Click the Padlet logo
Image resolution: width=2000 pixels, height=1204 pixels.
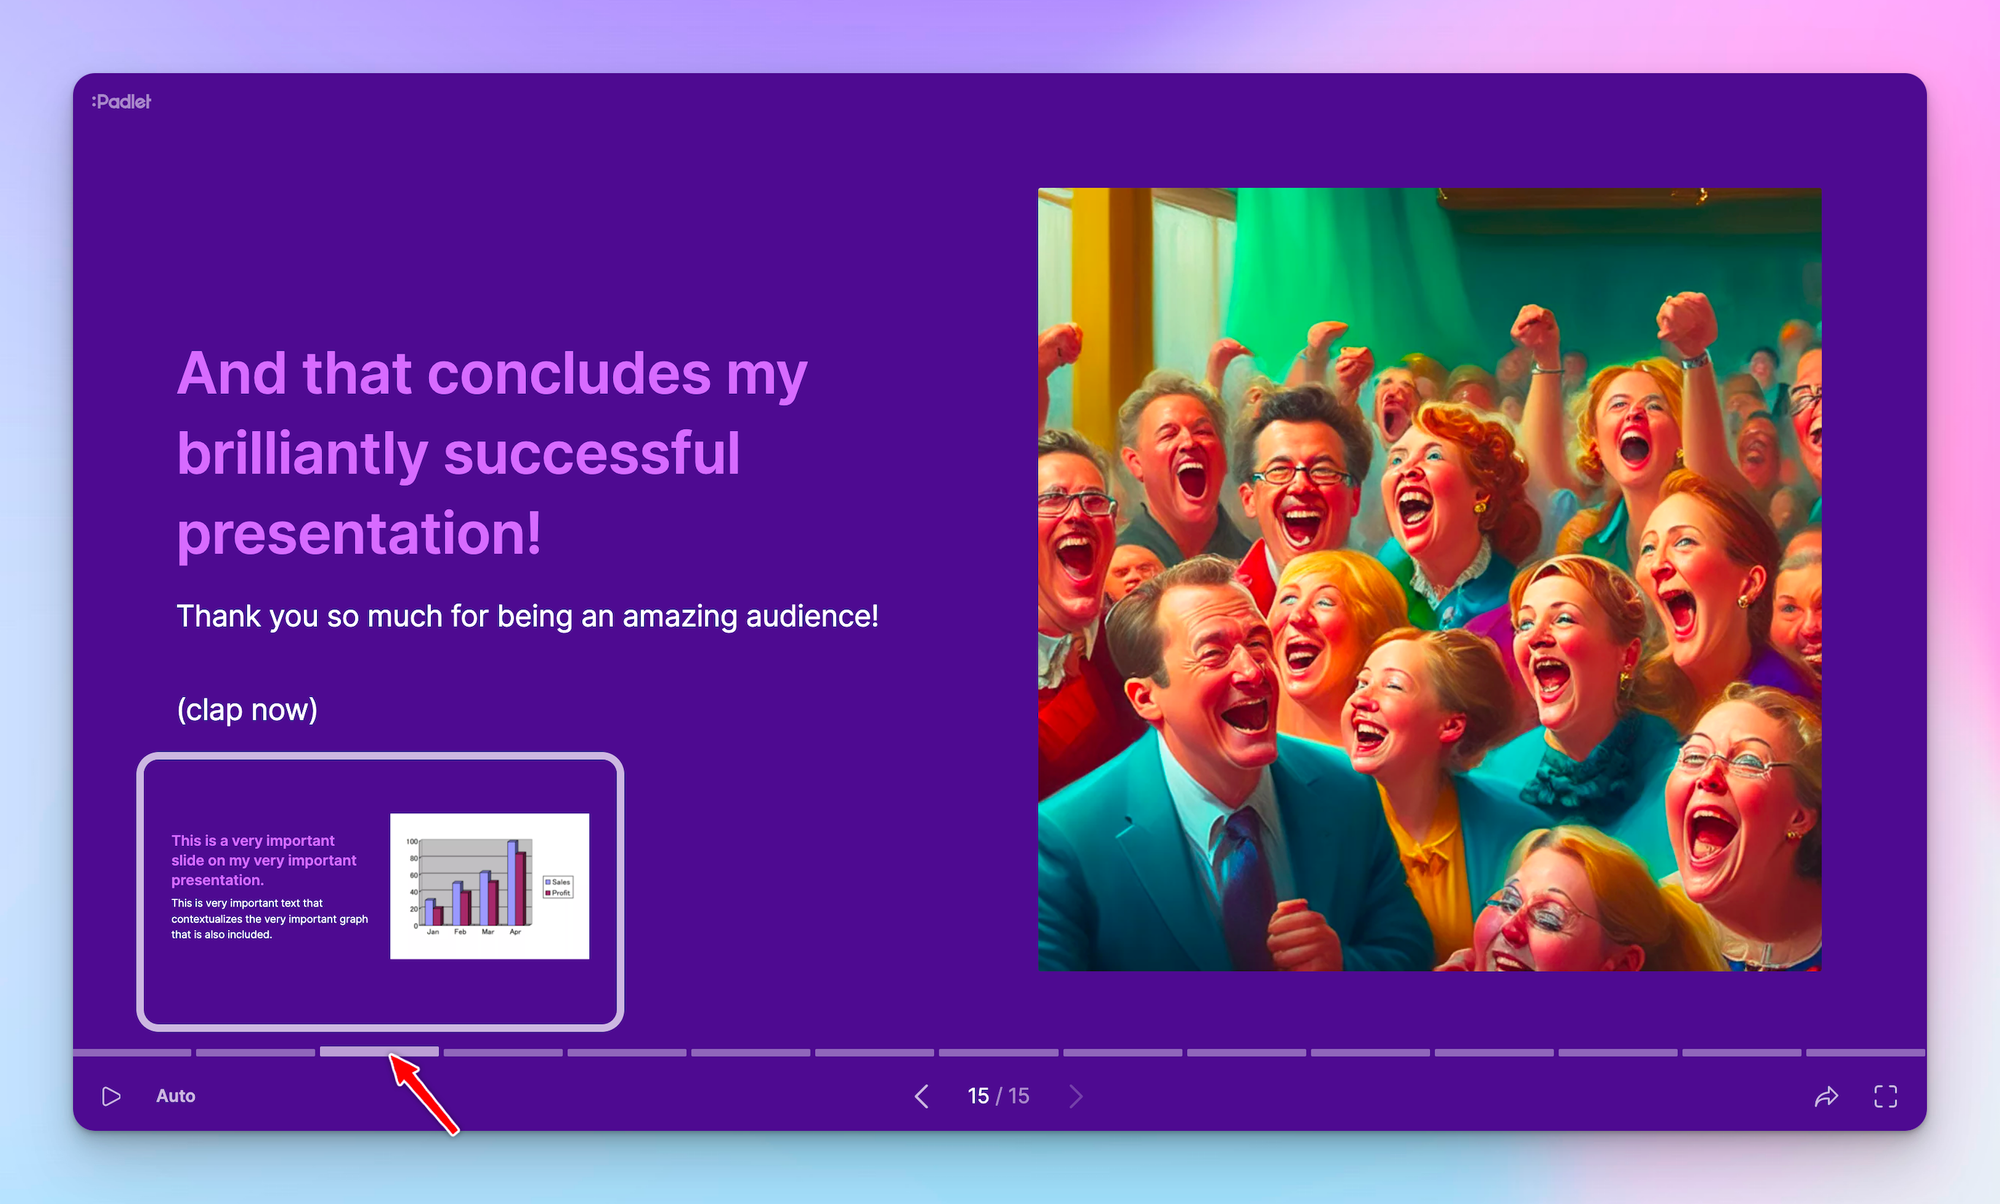point(121,101)
